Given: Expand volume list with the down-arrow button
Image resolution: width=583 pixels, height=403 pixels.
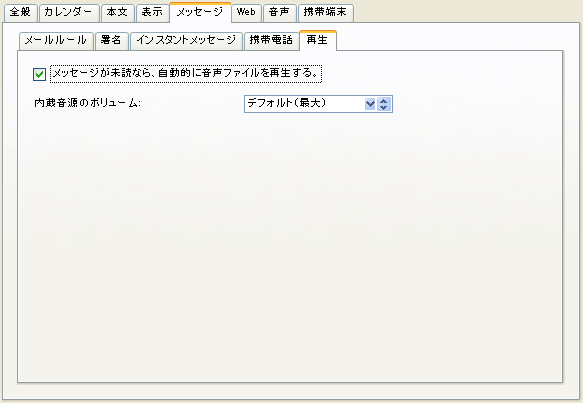Looking at the screenshot, I should point(370,104).
